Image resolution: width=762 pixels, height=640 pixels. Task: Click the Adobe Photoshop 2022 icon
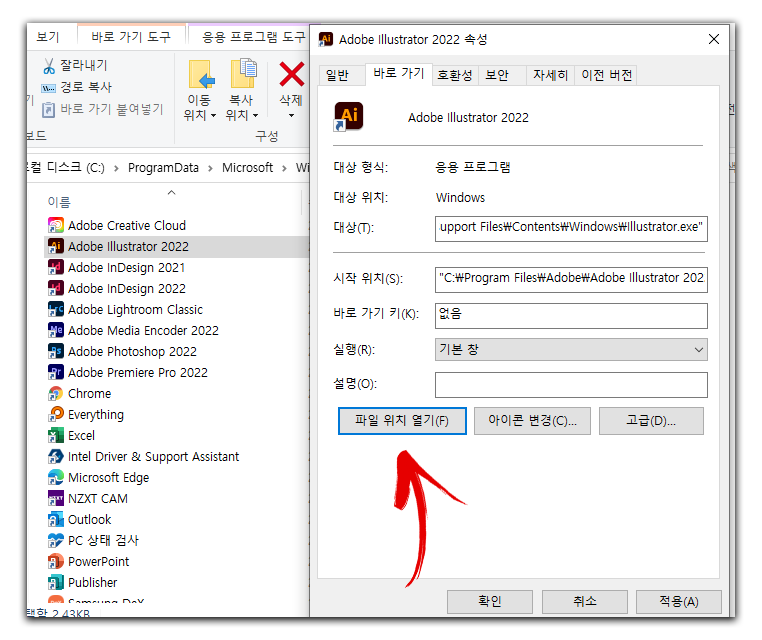click(56, 351)
